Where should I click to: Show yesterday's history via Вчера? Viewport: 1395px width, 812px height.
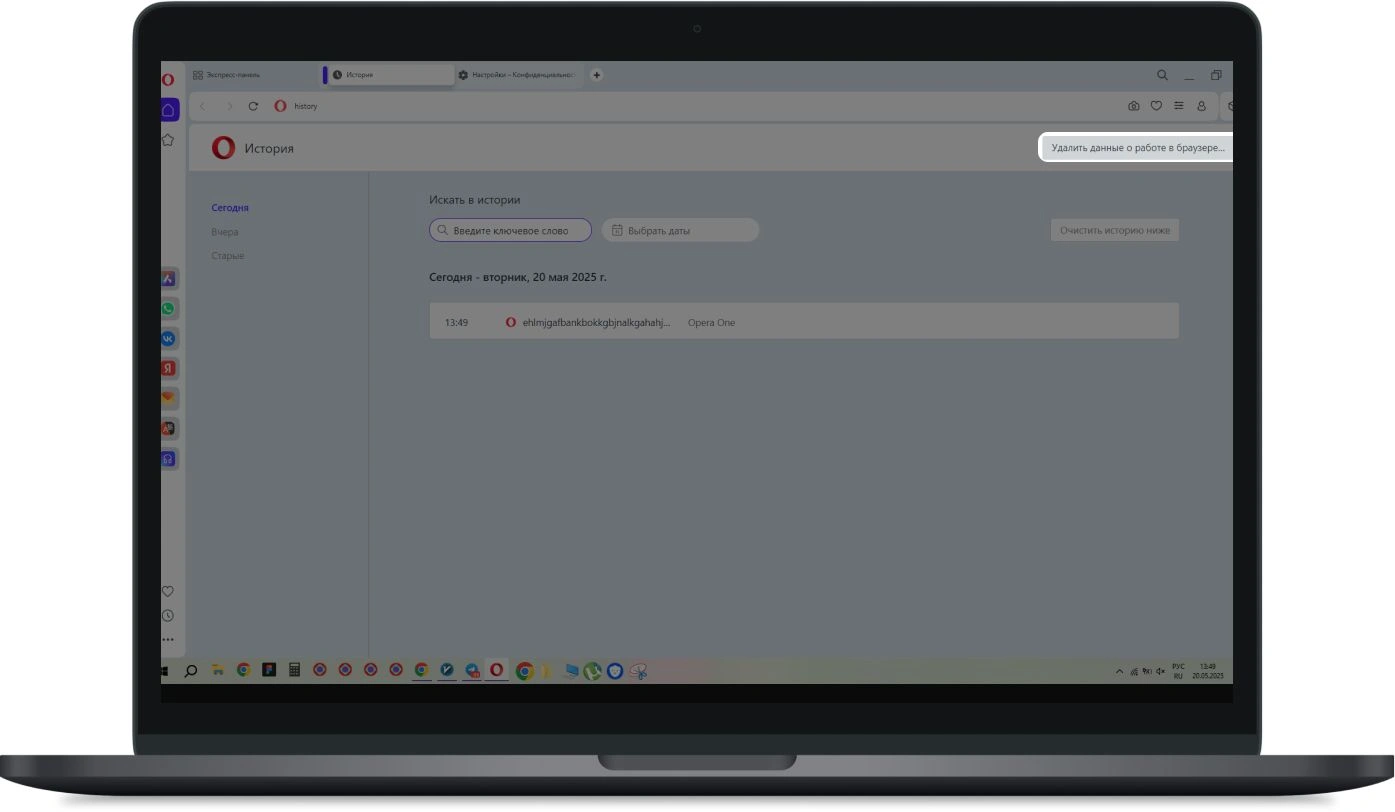[225, 232]
